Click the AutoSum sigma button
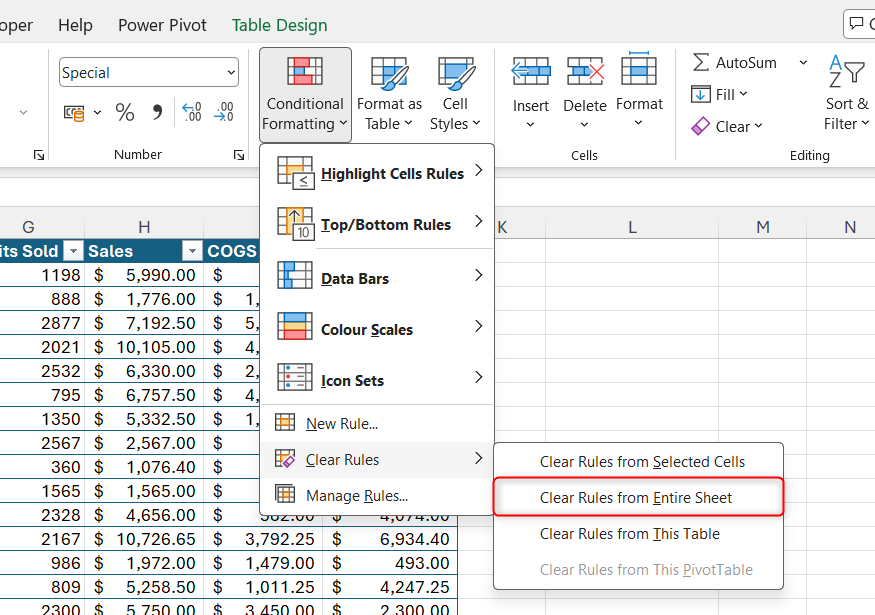This screenshot has height=615, width=875. [x=734, y=63]
